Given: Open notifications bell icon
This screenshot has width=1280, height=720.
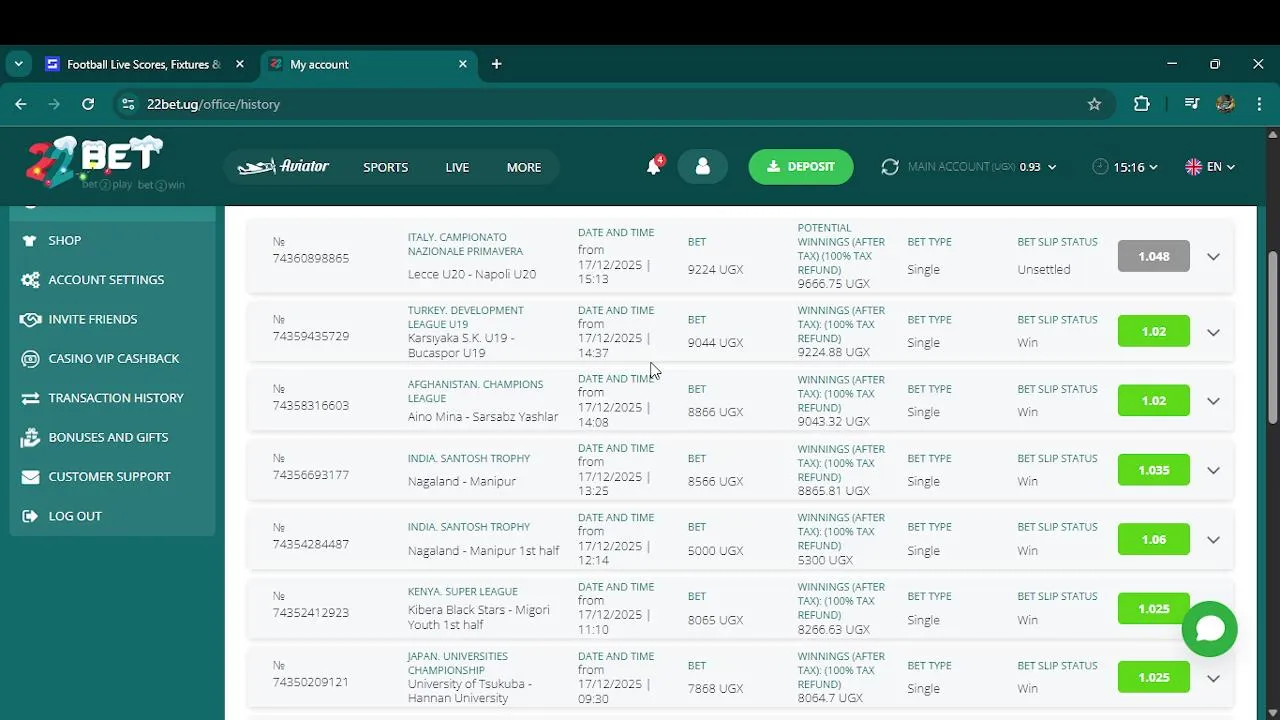Looking at the screenshot, I should tap(654, 166).
